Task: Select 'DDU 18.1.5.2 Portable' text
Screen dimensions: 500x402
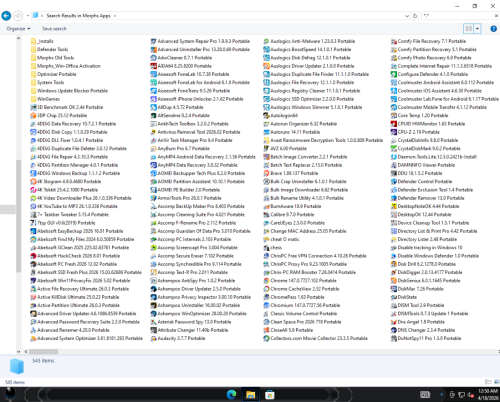Action: [x=420, y=173]
